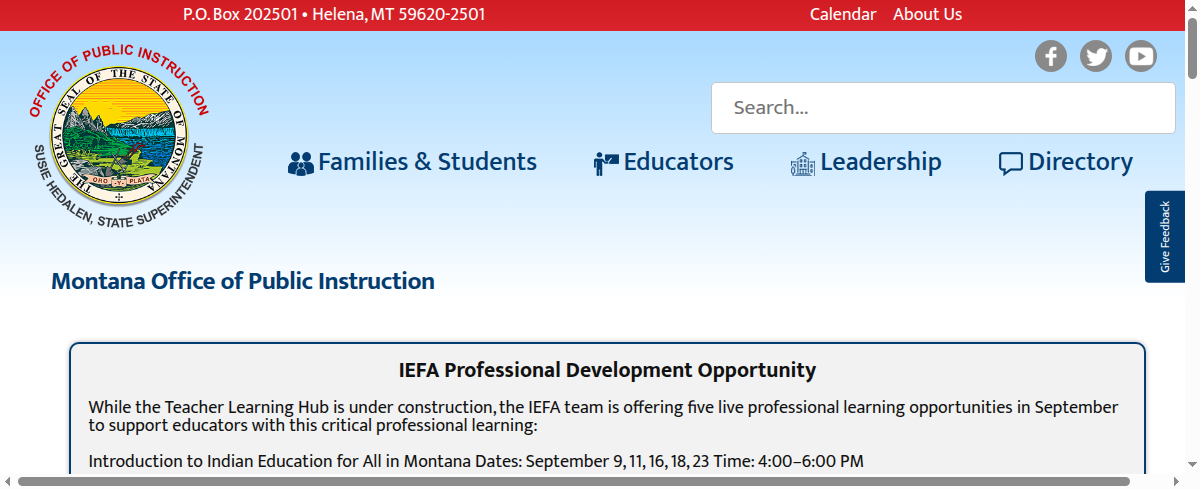Viewport: 1200px width, 489px height.
Task: Open the Families & Students menu
Action: (x=427, y=162)
